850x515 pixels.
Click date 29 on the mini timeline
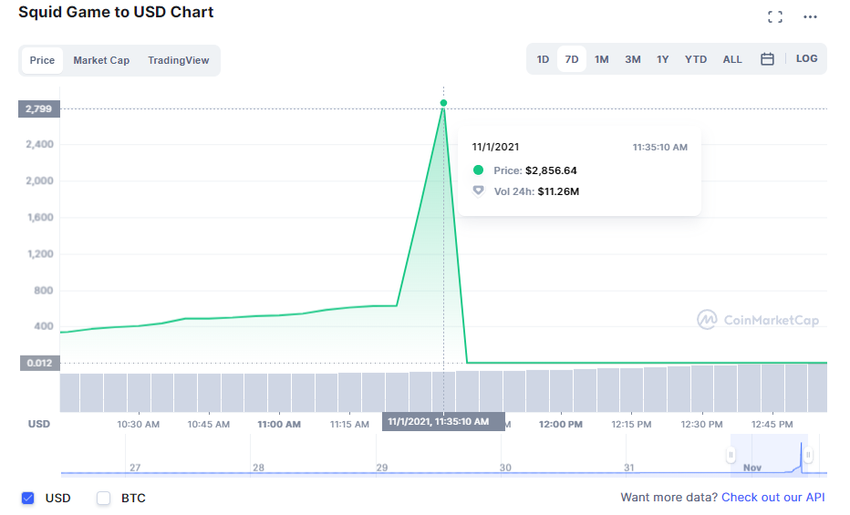click(382, 467)
